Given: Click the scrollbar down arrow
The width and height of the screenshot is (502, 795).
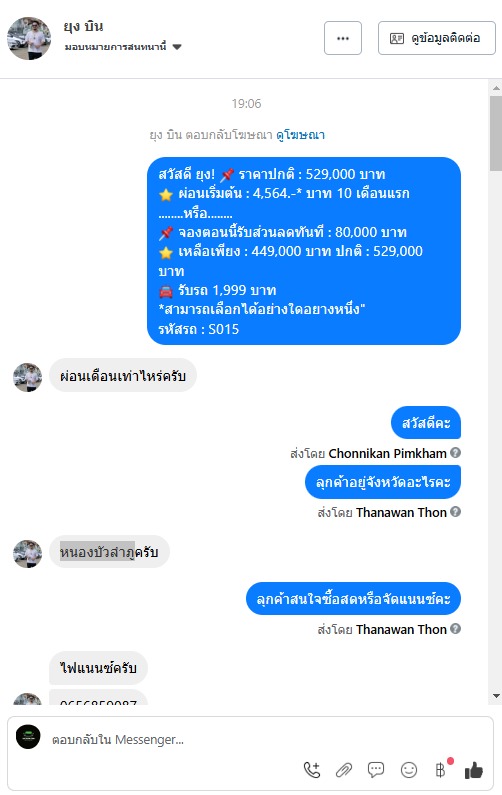Looking at the screenshot, I should [496, 696].
